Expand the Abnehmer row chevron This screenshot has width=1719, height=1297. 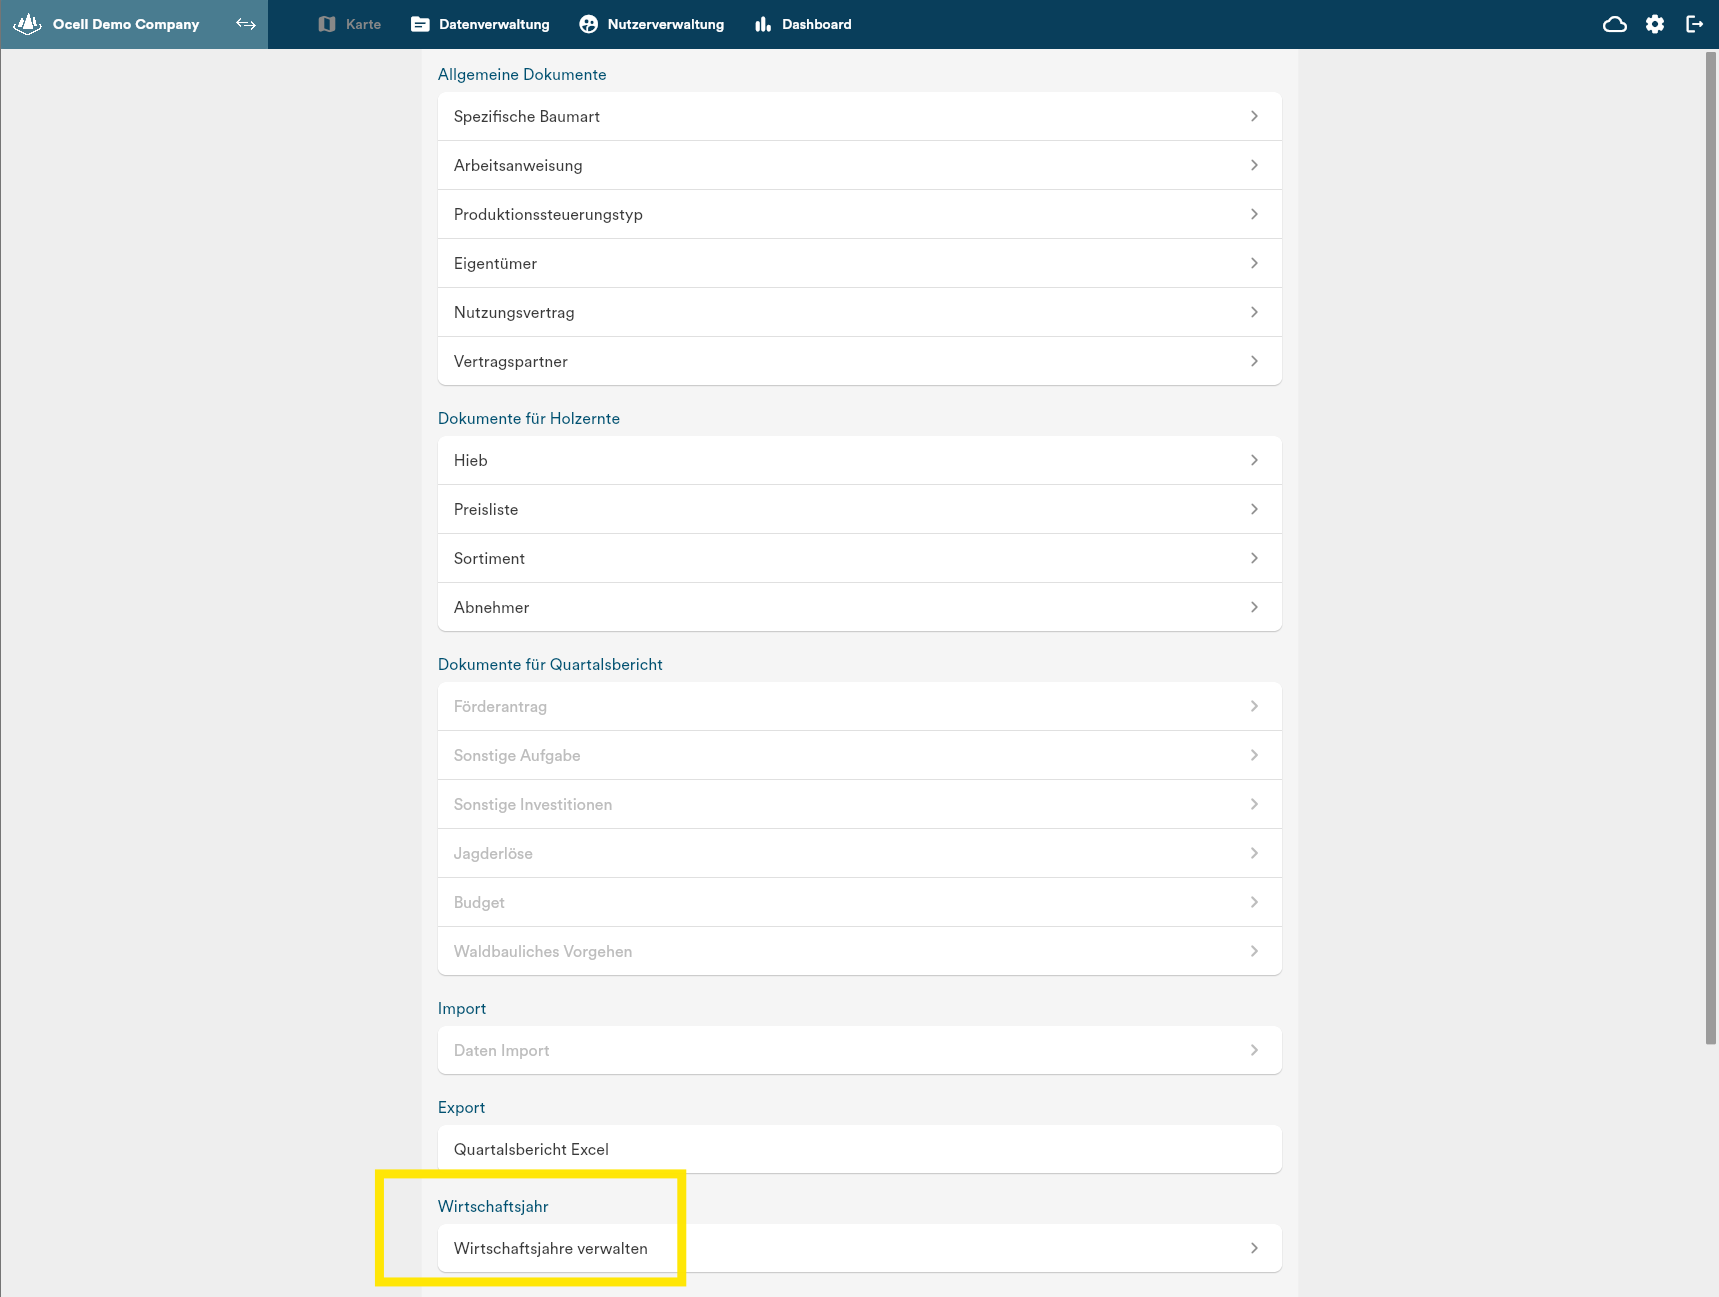pos(1254,607)
